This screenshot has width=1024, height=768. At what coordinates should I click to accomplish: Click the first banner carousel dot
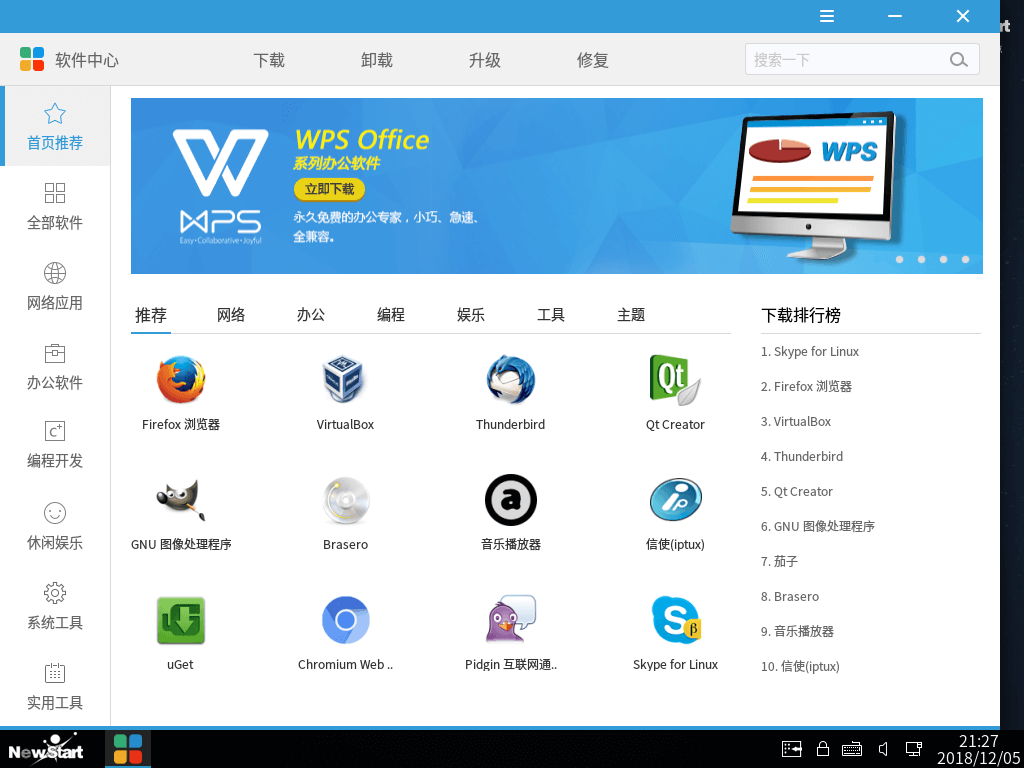click(899, 259)
